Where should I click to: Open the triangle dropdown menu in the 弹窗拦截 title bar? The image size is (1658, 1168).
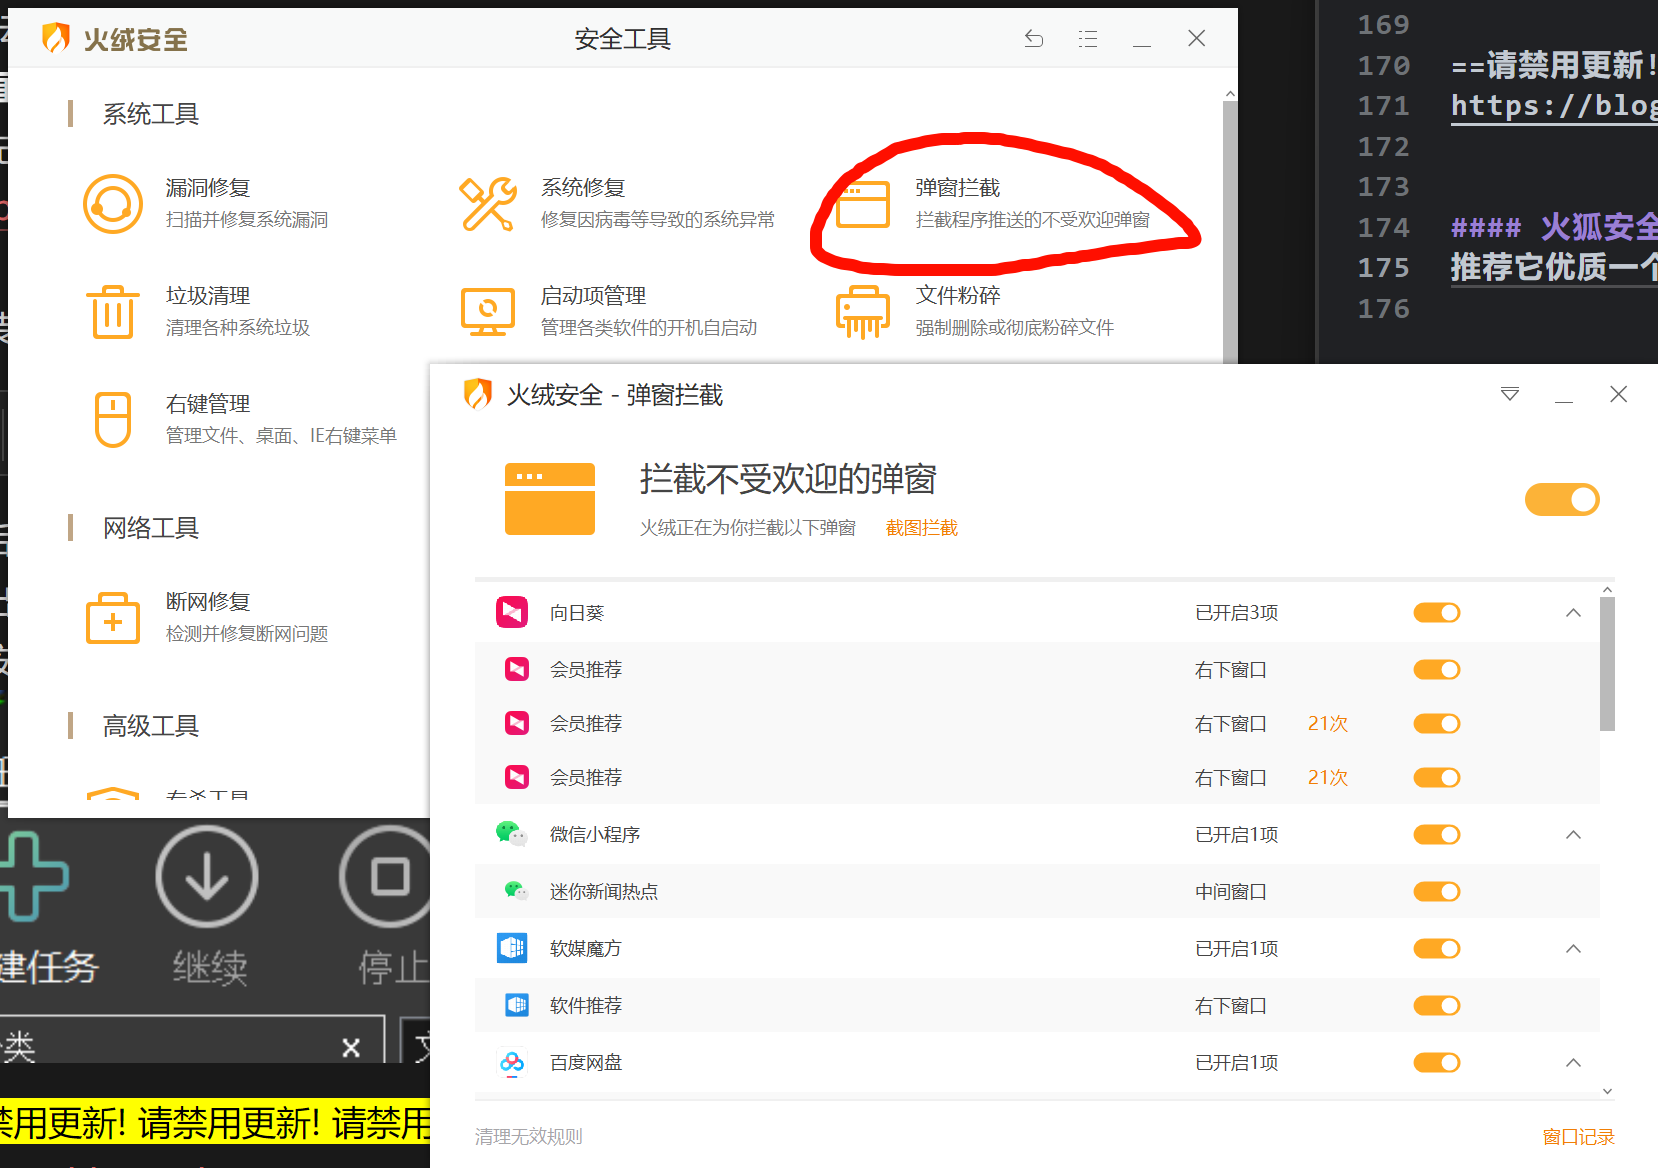click(x=1510, y=394)
